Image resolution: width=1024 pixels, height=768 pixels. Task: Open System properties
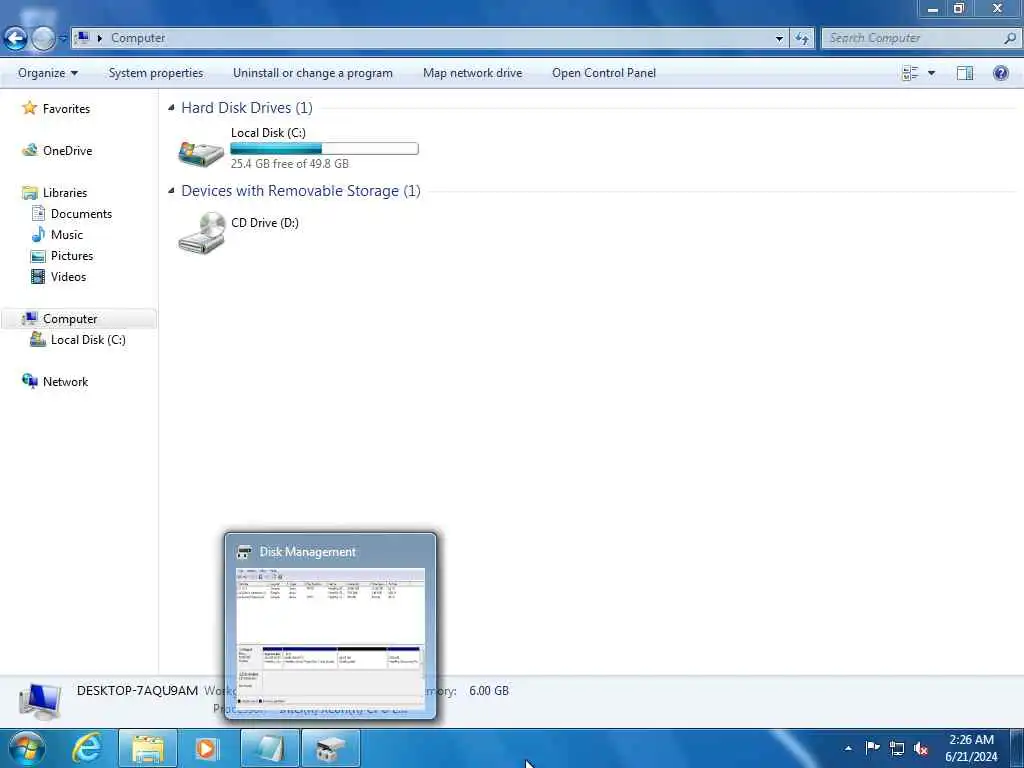pyautogui.click(x=155, y=73)
